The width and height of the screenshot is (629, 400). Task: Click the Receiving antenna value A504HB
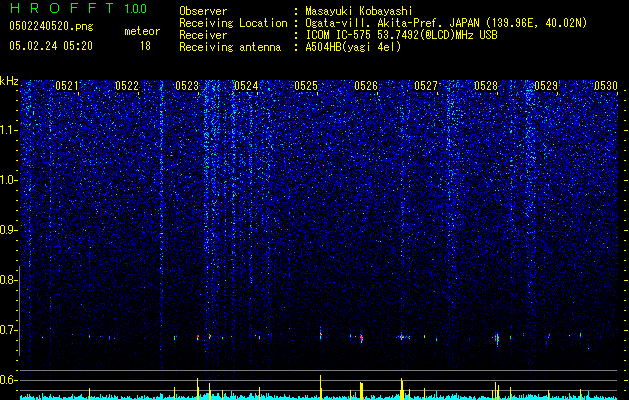tap(325, 47)
